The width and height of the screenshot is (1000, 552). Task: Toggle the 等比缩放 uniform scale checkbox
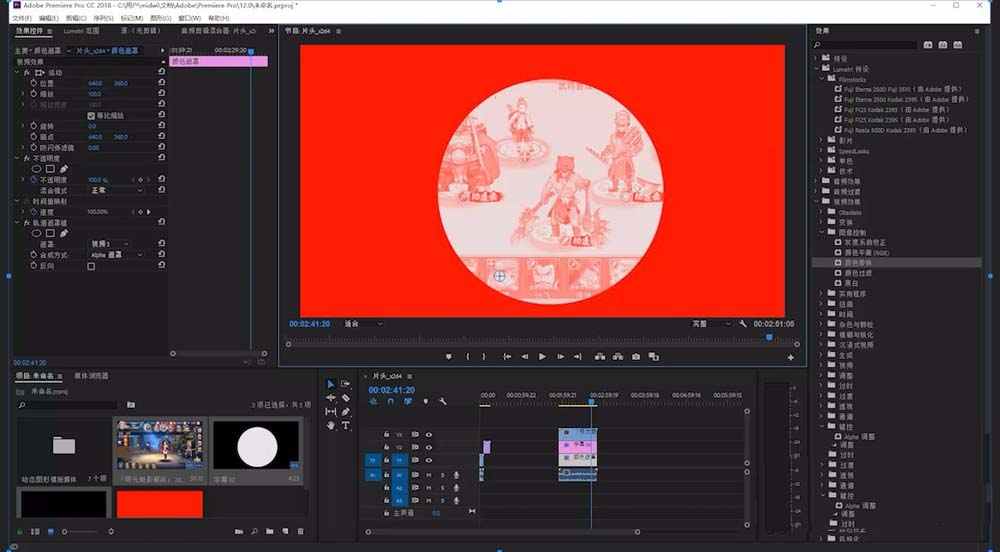[x=91, y=116]
